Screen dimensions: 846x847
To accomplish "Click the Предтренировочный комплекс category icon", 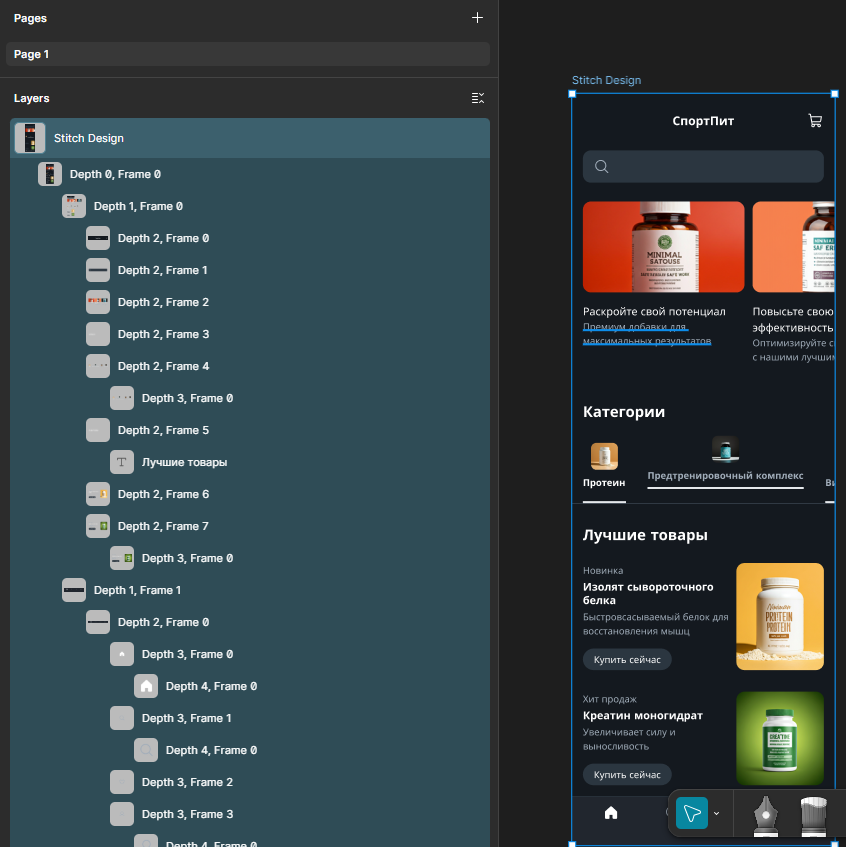I will click(725, 449).
